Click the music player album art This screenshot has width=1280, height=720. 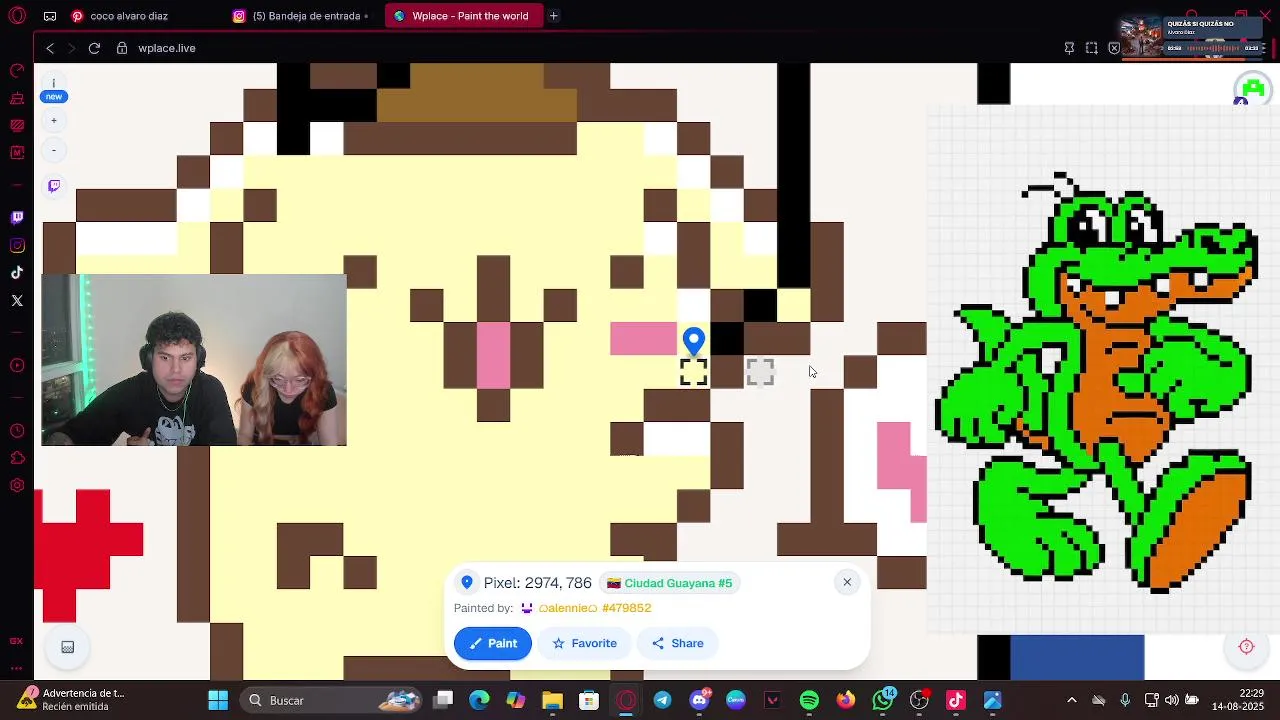click(1142, 38)
